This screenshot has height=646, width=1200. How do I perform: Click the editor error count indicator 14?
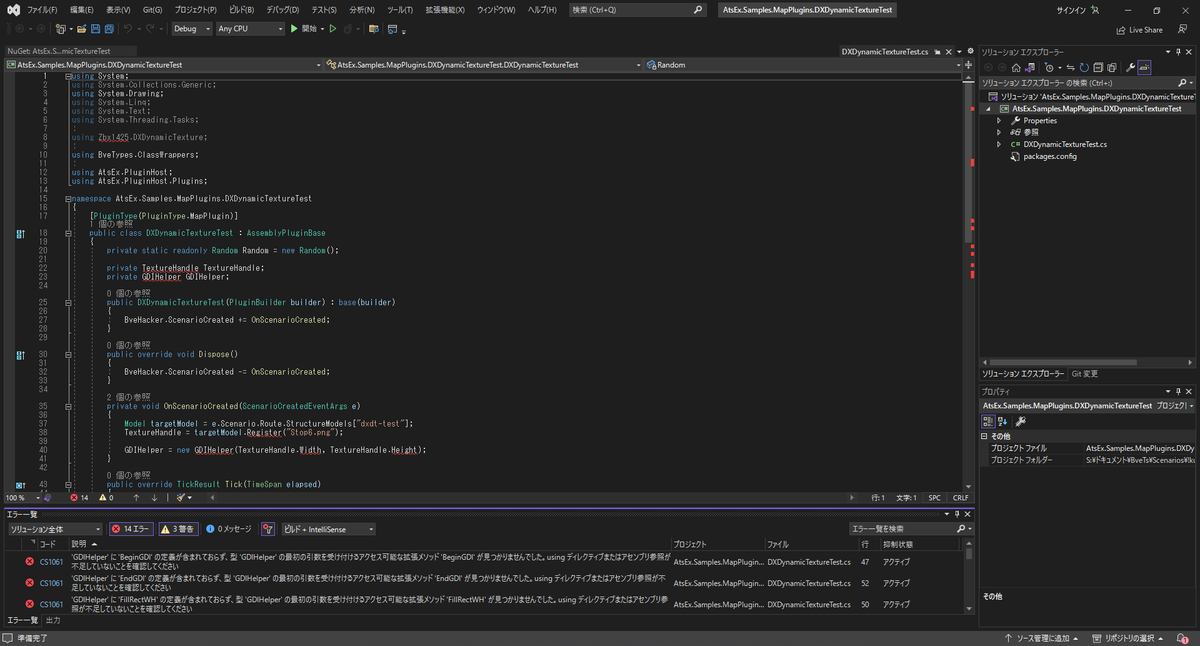pos(79,497)
